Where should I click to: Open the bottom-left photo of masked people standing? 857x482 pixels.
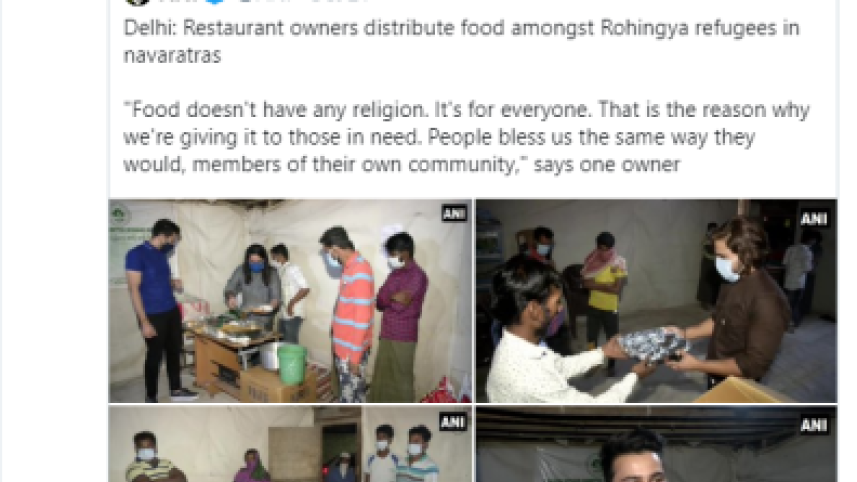(x=290, y=444)
